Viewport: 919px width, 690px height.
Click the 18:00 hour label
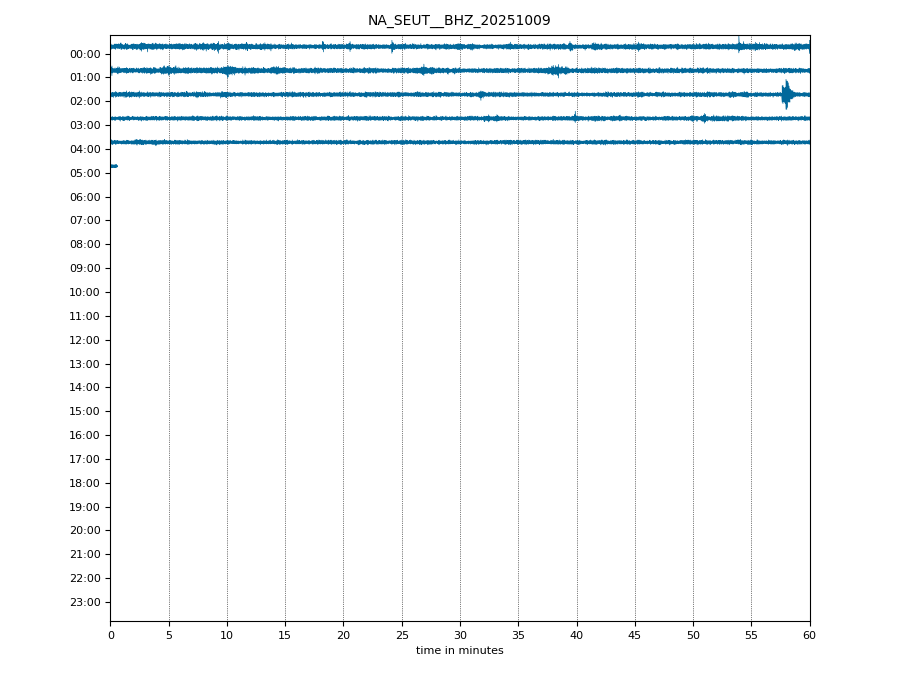[85, 483]
